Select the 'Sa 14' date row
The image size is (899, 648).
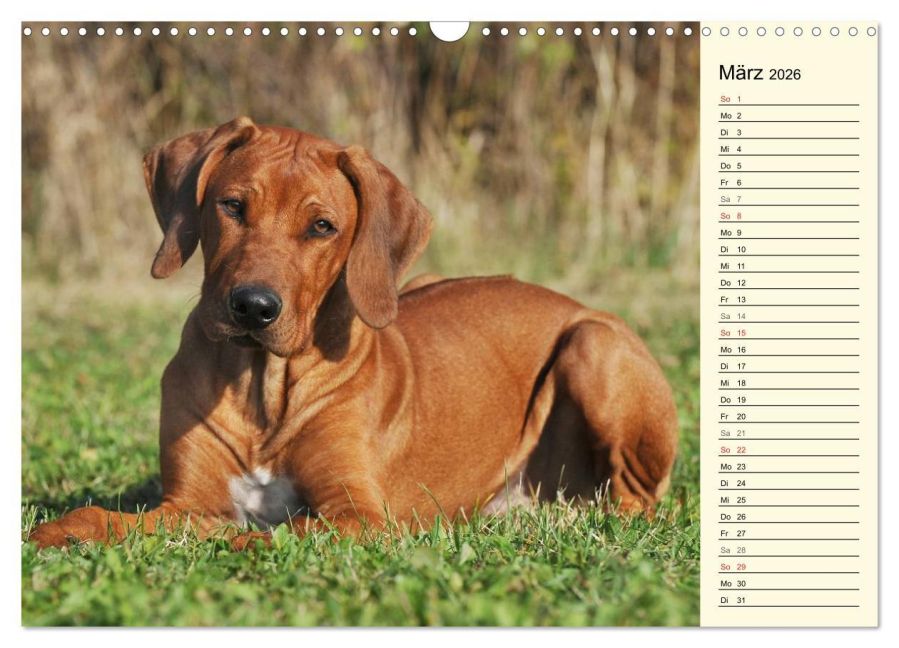[788, 315]
